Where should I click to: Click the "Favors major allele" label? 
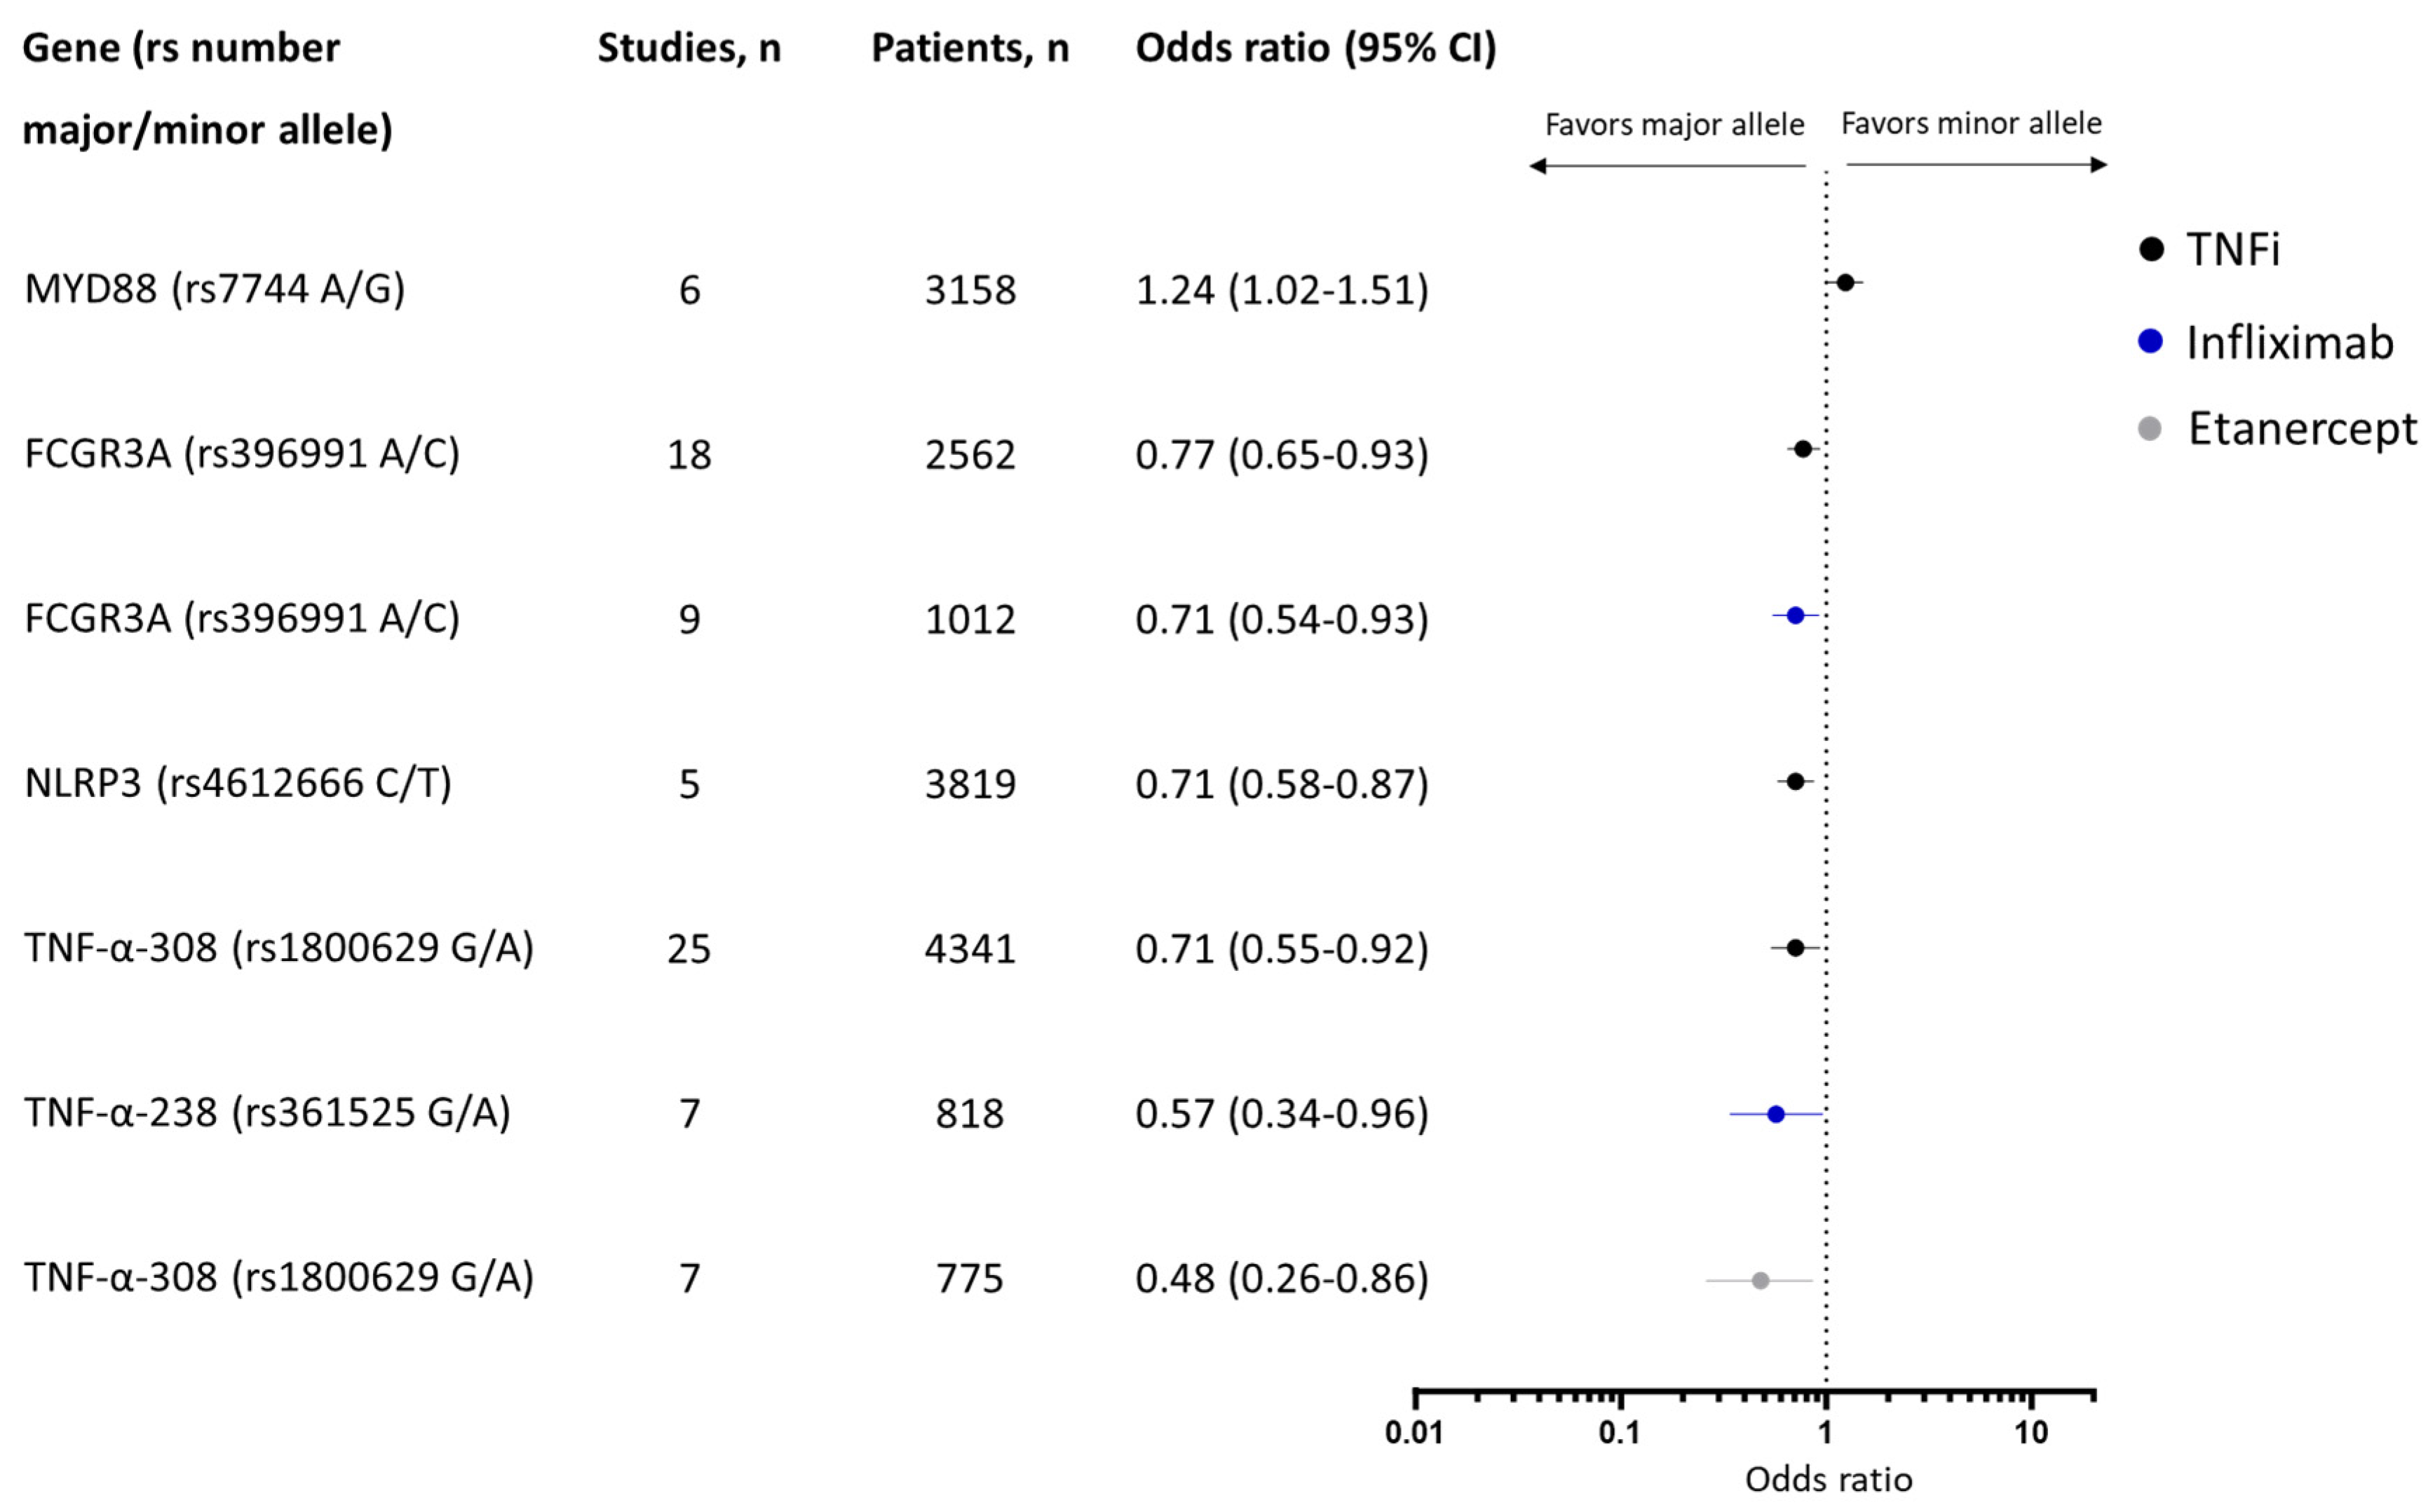click(x=1674, y=125)
